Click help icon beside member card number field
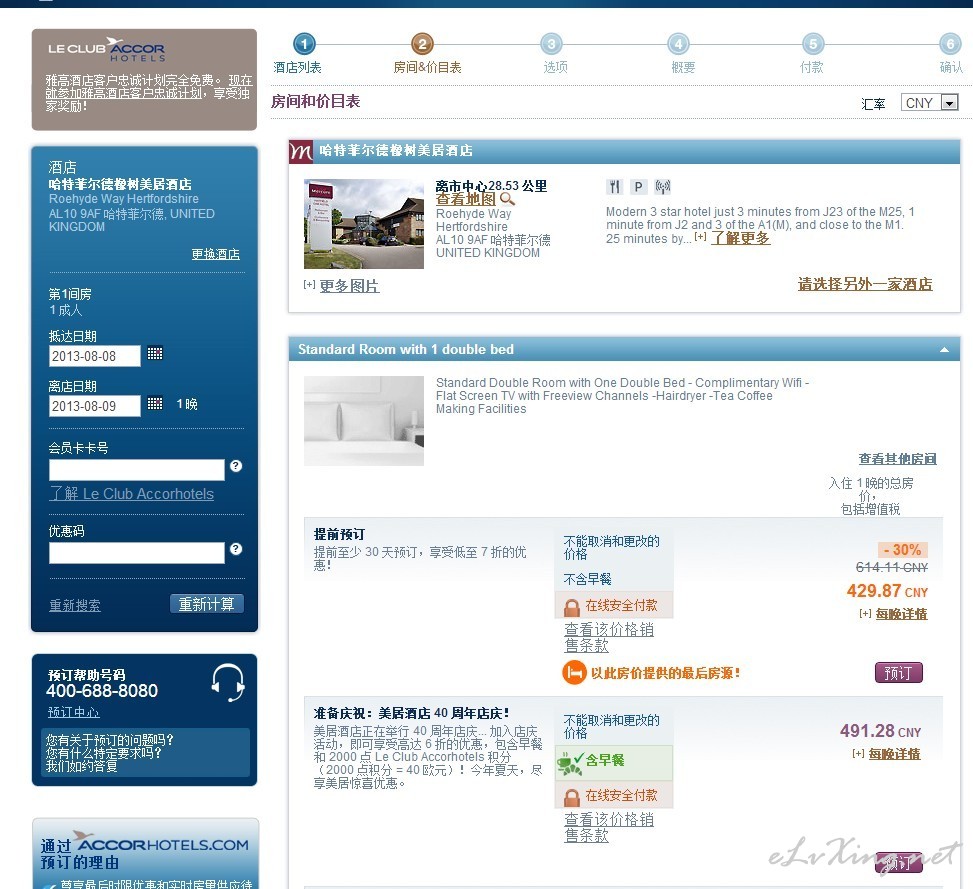This screenshot has width=973, height=889. click(x=236, y=466)
